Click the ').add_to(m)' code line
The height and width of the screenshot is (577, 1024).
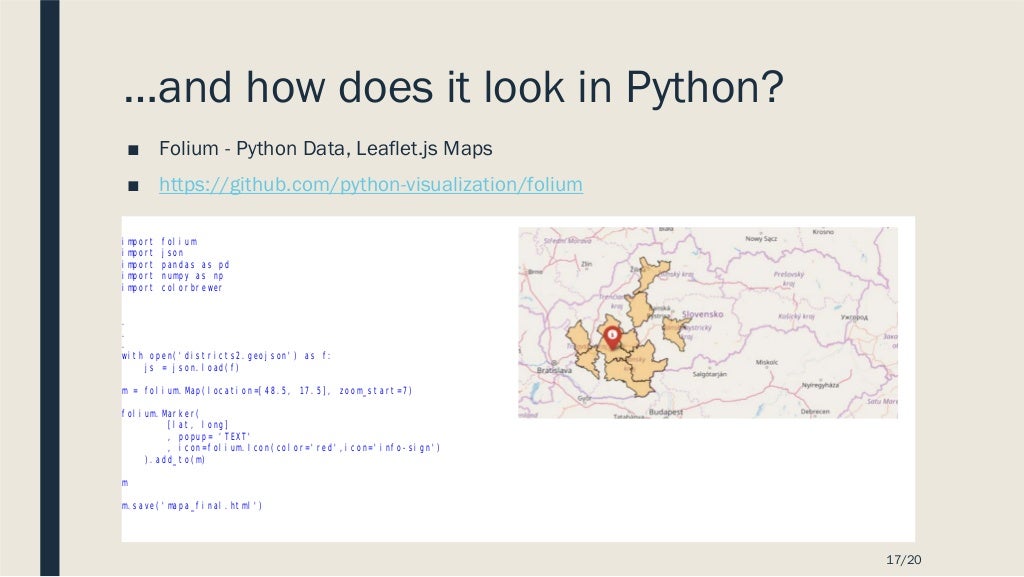pyautogui.click(x=175, y=460)
